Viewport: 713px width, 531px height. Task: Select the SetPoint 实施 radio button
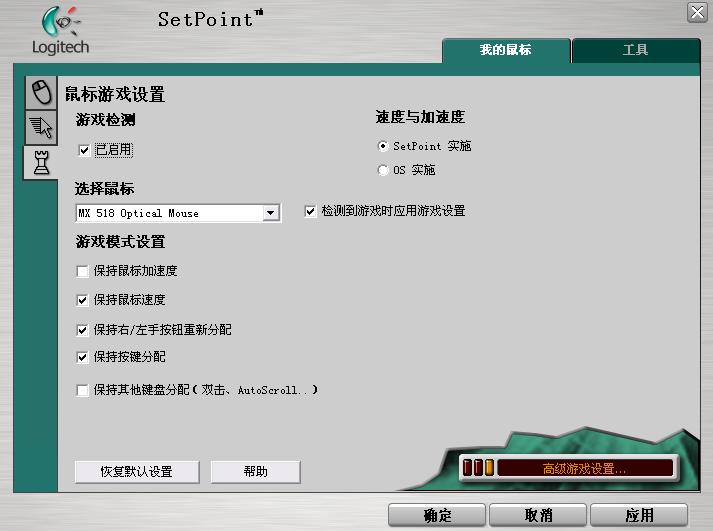383,146
